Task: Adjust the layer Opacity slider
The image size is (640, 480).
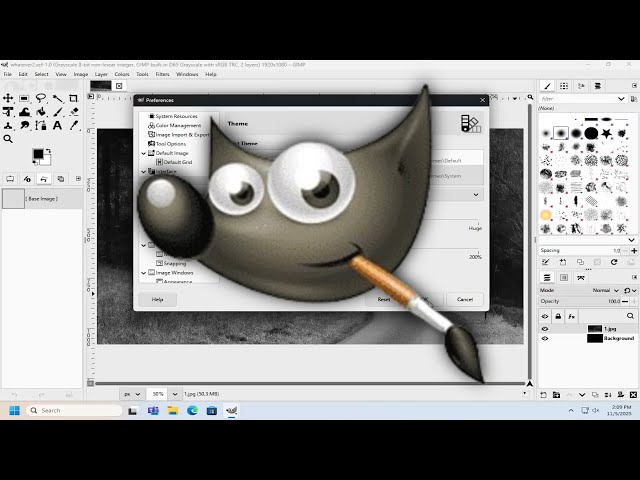Action: [x=580, y=302]
